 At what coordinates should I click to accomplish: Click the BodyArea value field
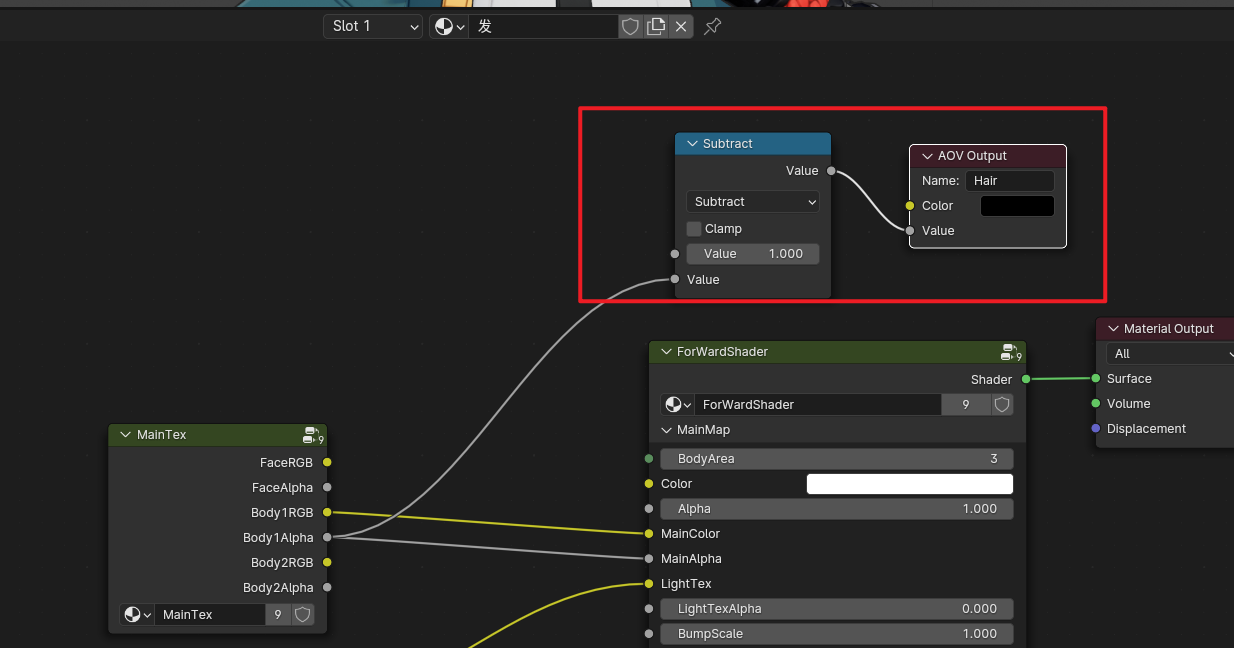tap(836, 459)
